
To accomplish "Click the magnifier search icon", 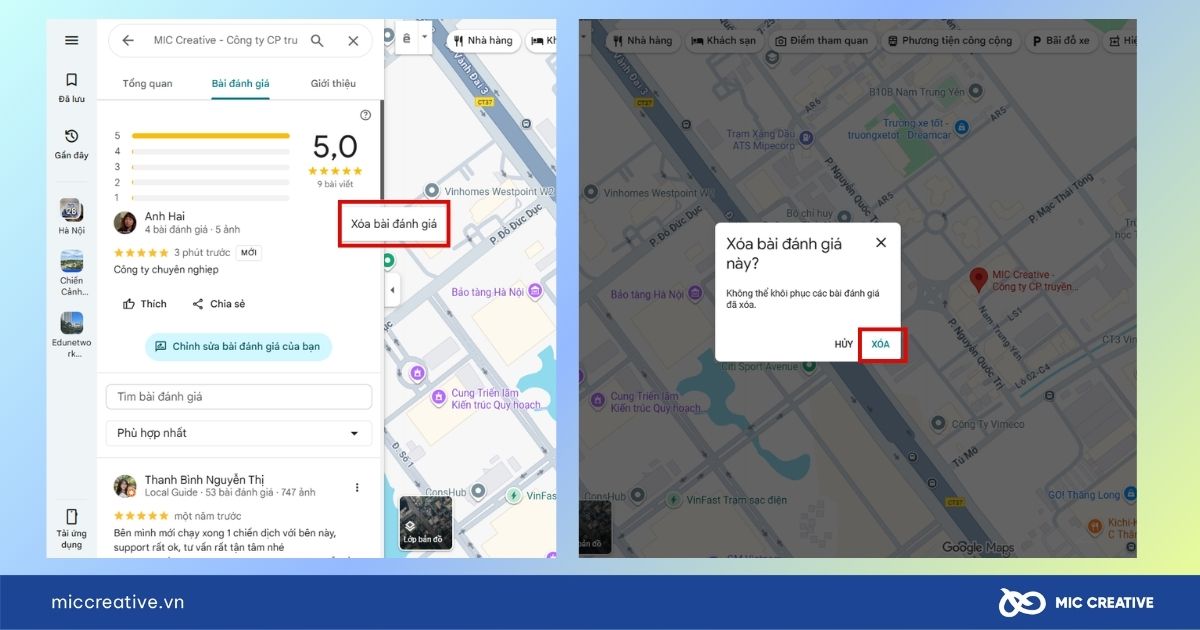I will tap(317, 41).
